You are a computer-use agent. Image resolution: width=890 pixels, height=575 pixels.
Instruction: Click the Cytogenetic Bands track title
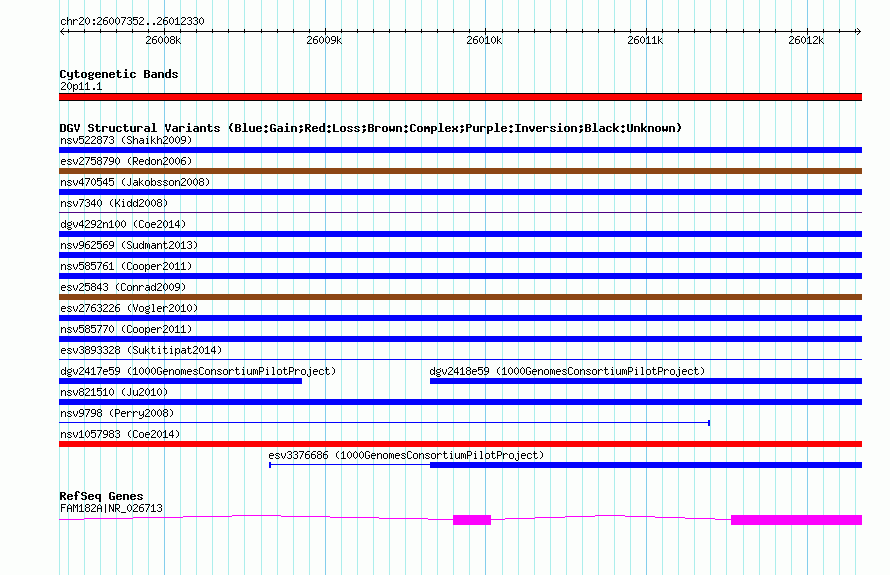[x=119, y=74]
